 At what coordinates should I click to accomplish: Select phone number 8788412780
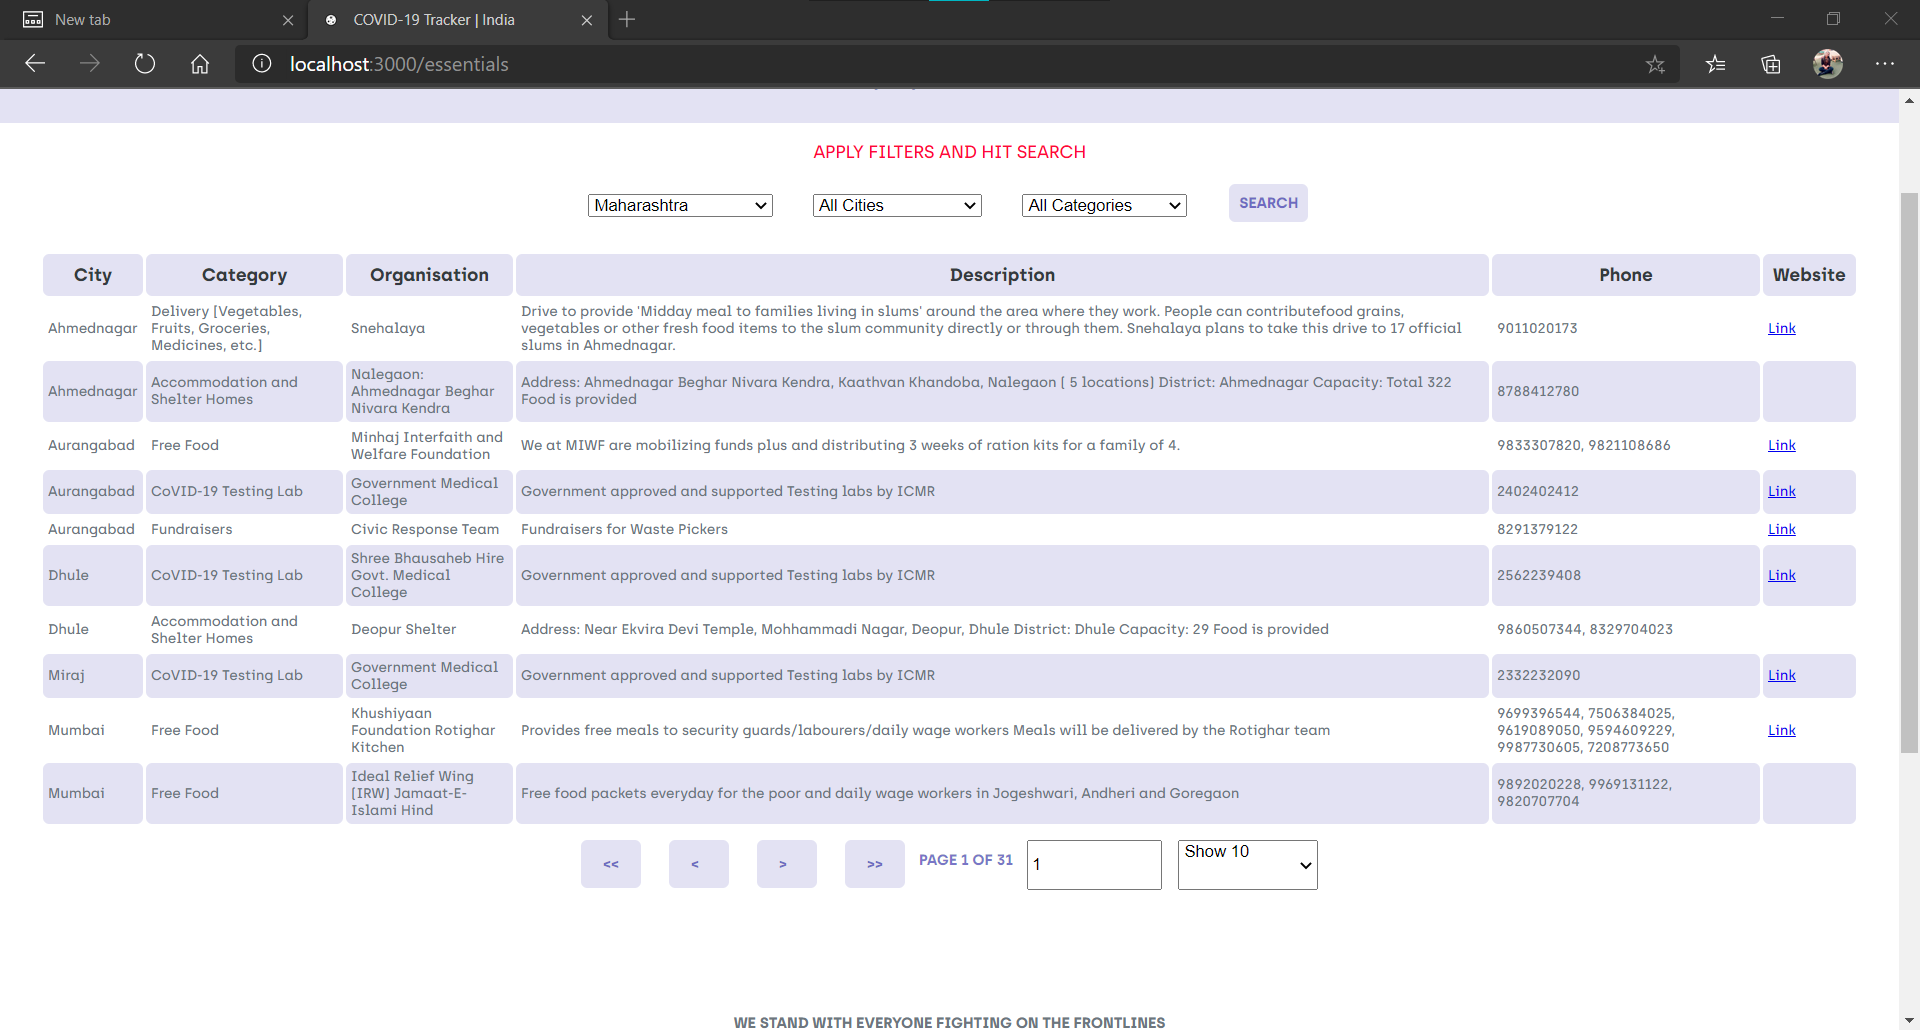point(1538,391)
